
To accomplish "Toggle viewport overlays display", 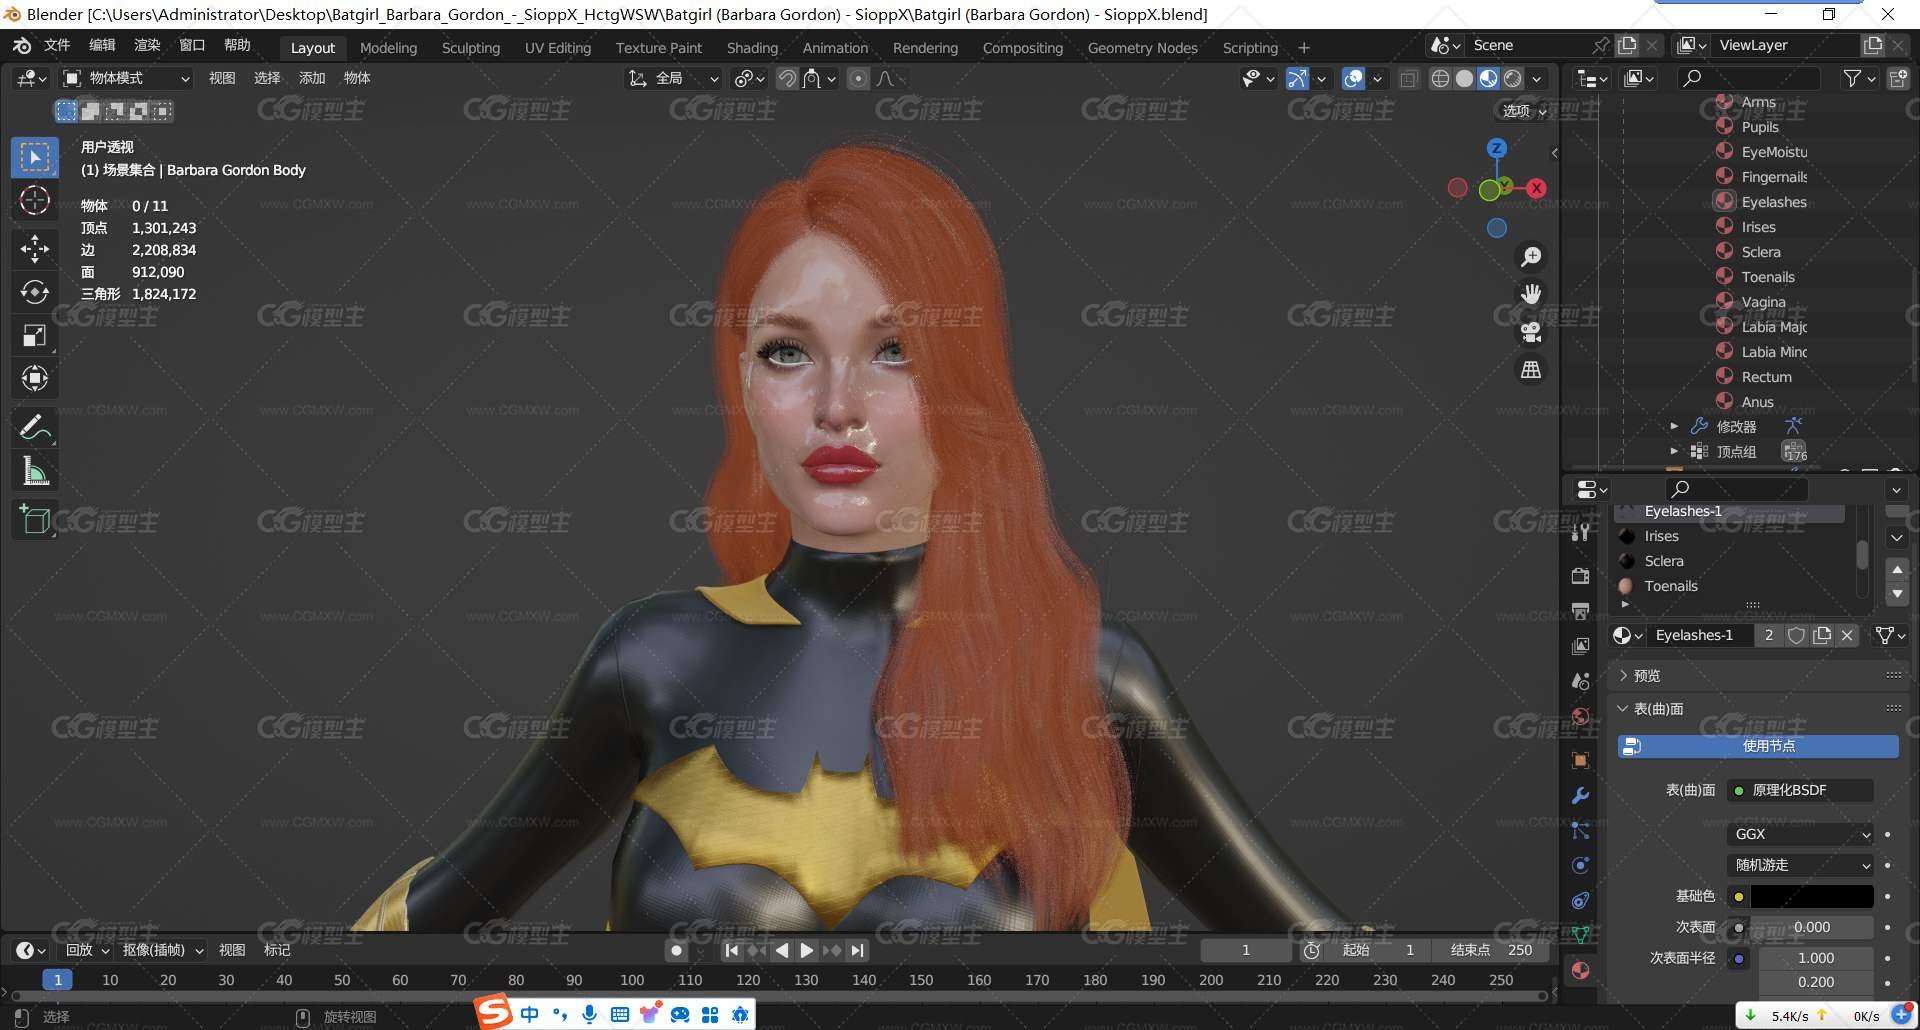I will (1353, 78).
